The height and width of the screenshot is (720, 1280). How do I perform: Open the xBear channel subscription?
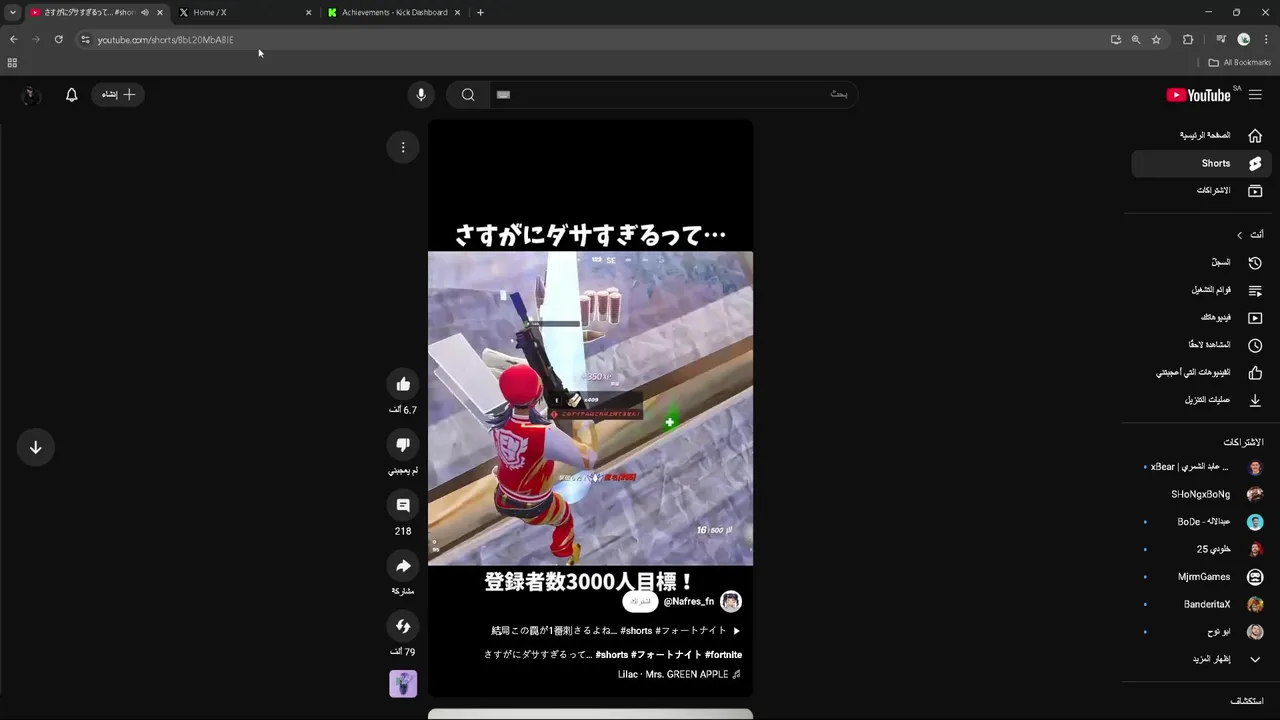[1201, 467]
